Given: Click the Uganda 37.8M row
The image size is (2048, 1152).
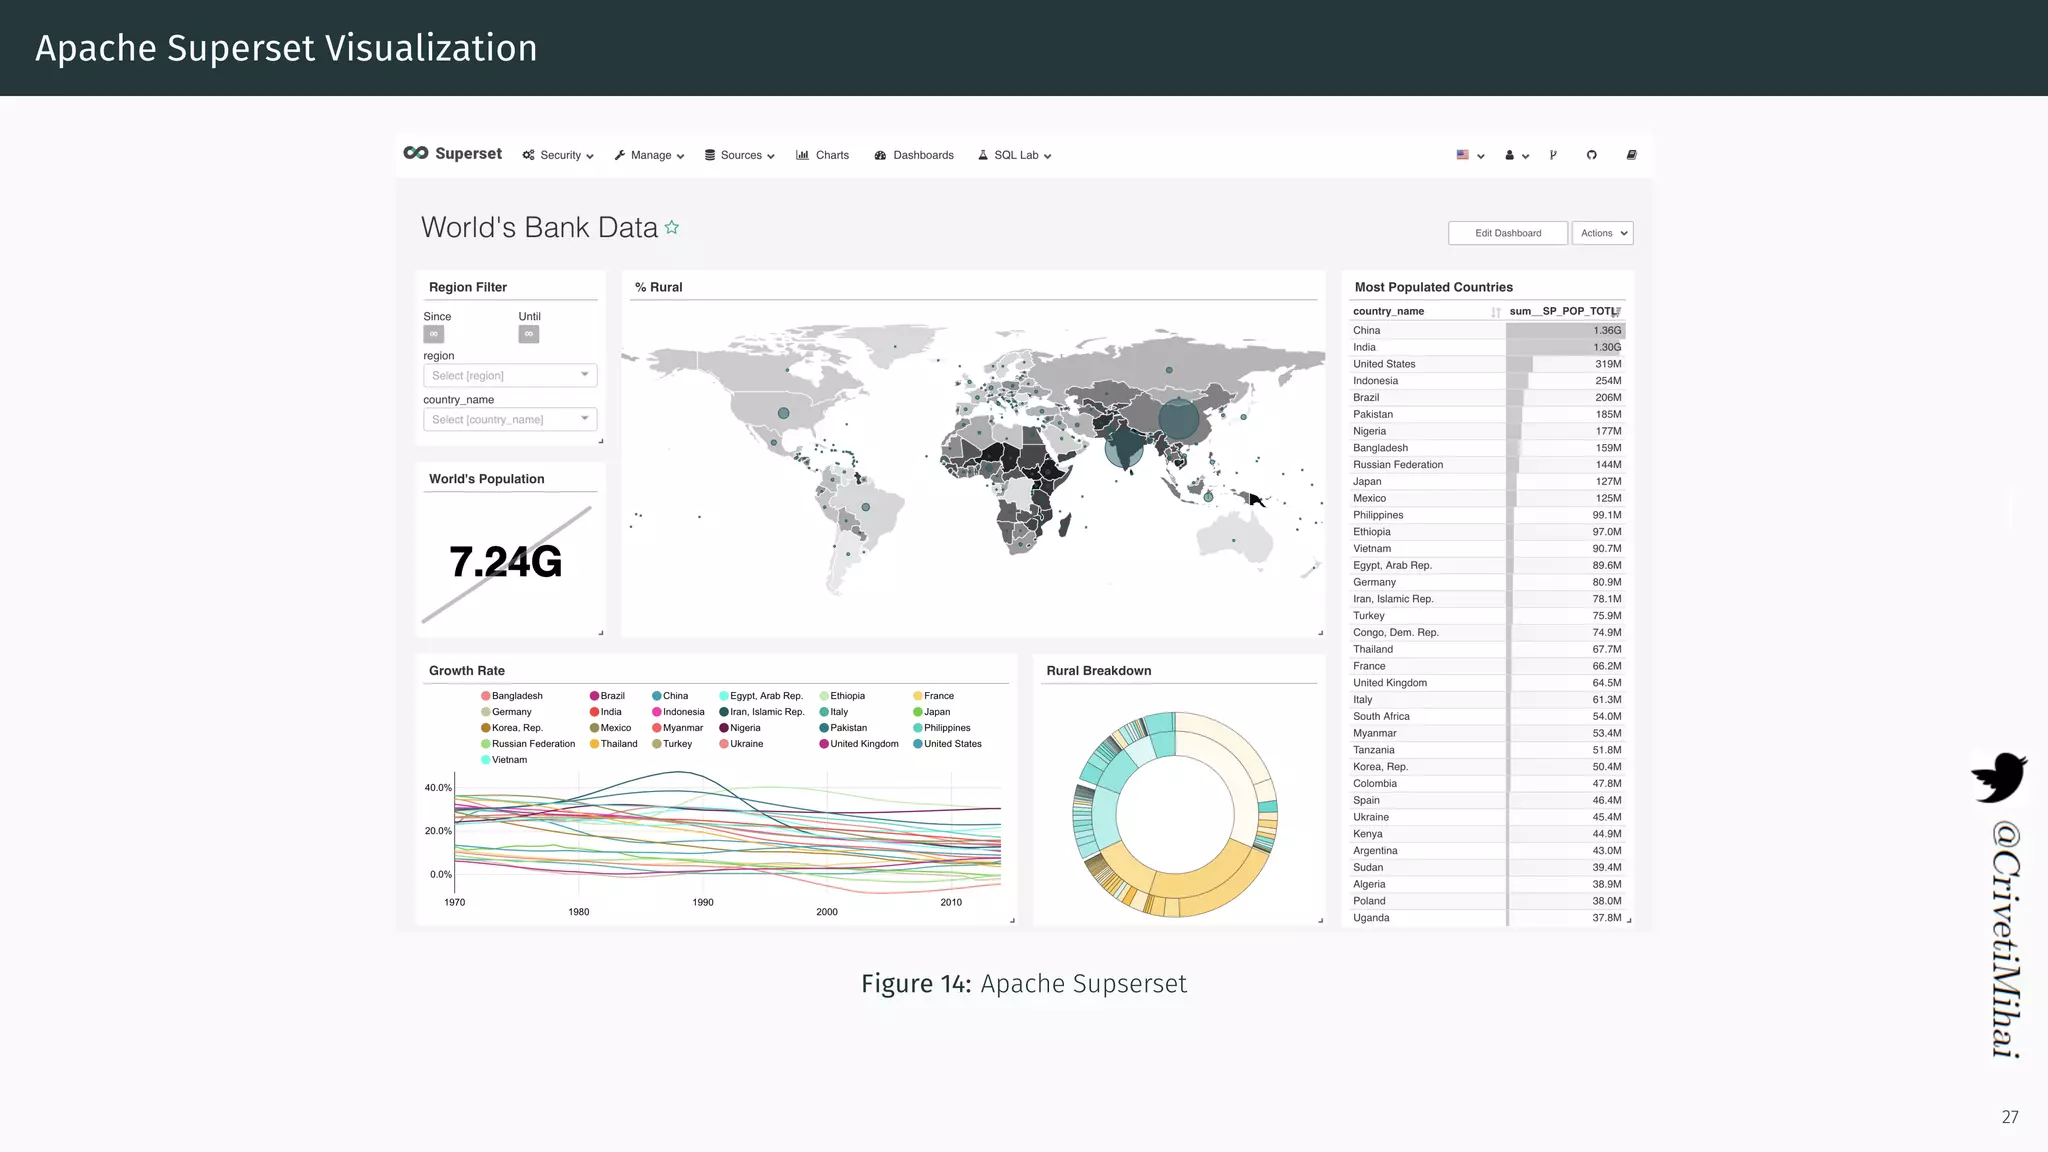Looking at the screenshot, I should pos(1487,918).
